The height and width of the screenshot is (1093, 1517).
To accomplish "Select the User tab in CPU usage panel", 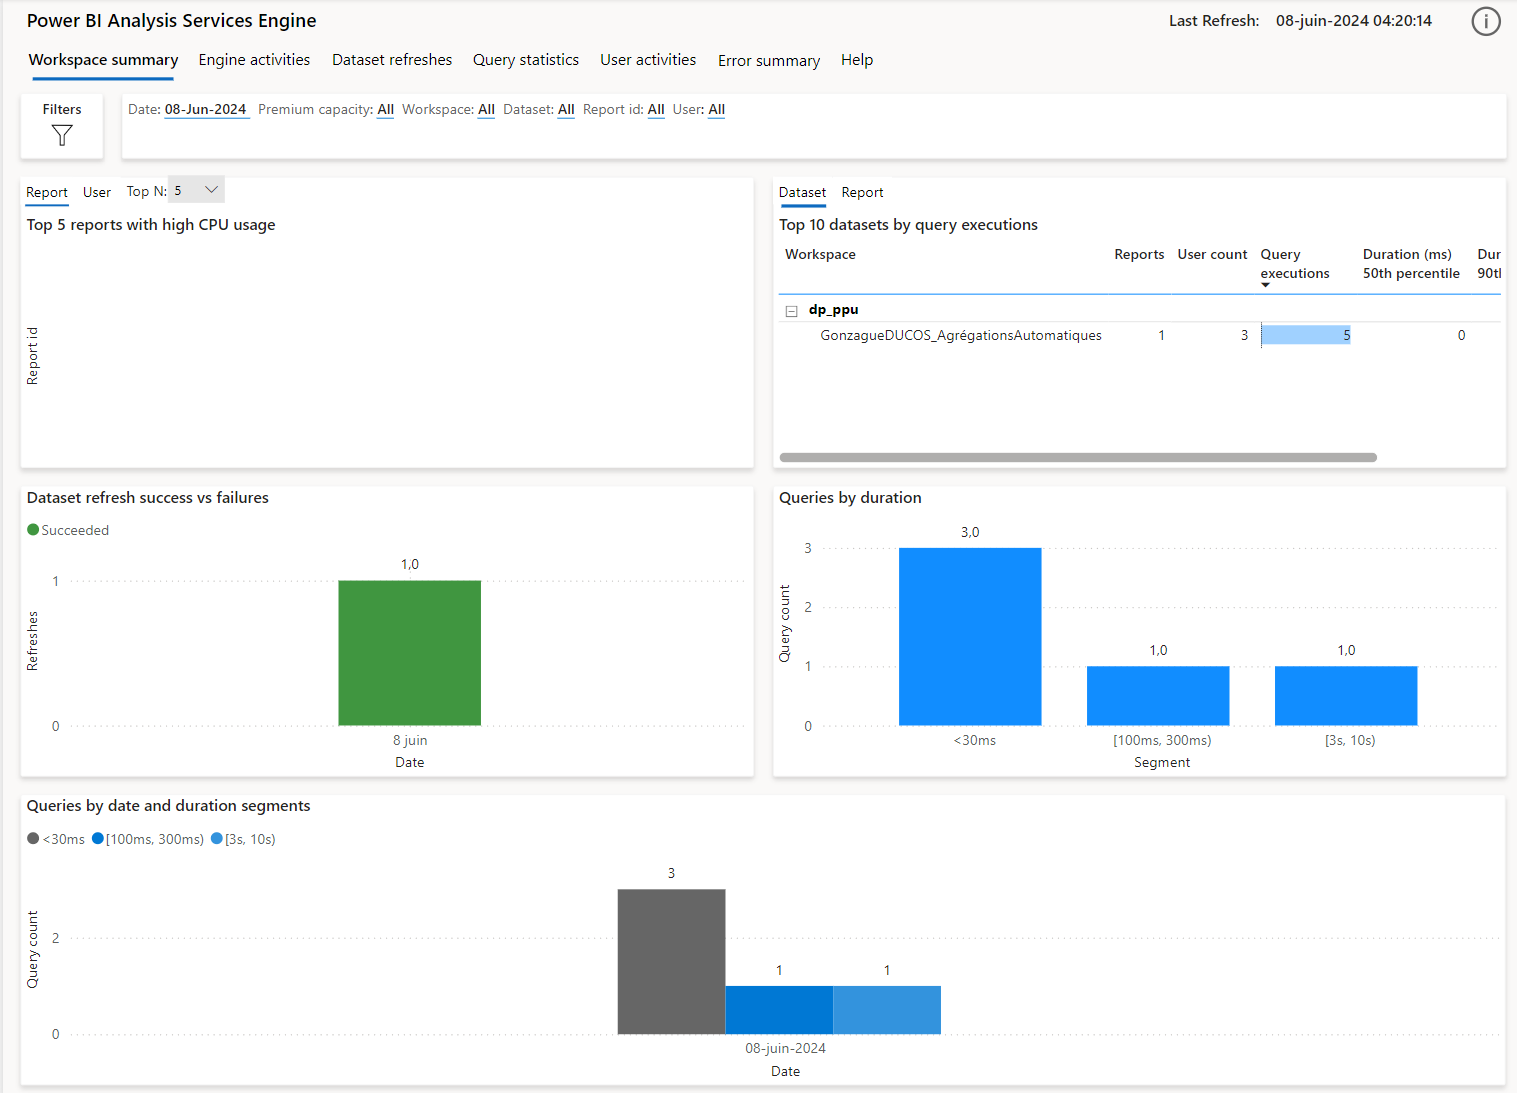I will 97,192.
